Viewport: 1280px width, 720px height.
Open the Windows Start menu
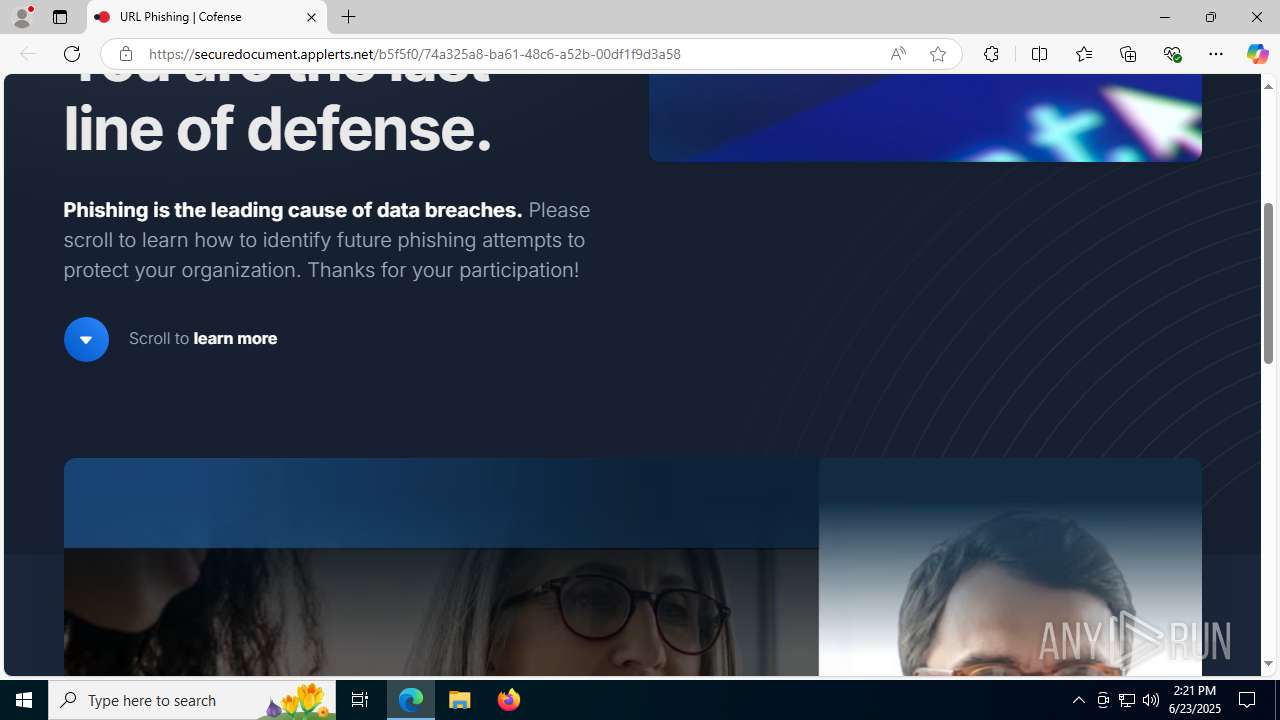pyautogui.click(x=24, y=700)
